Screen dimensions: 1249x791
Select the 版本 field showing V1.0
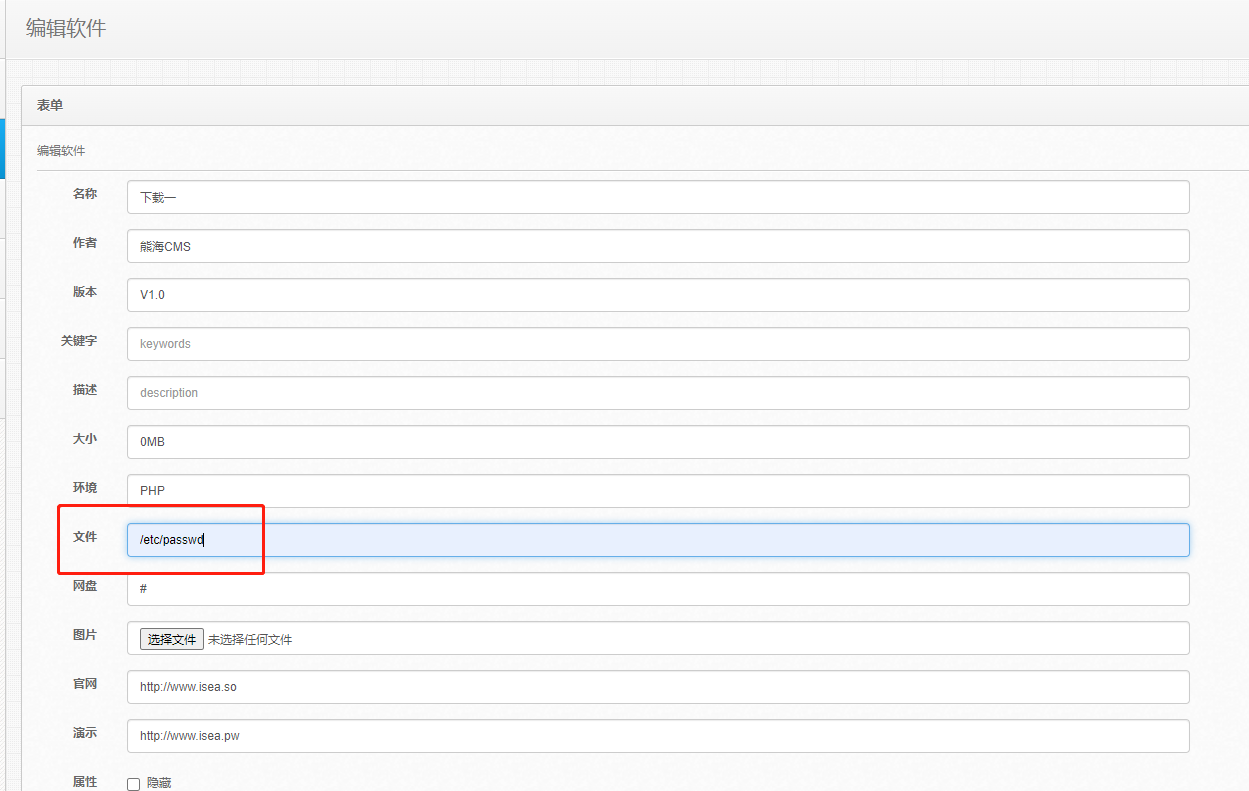(658, 295)
